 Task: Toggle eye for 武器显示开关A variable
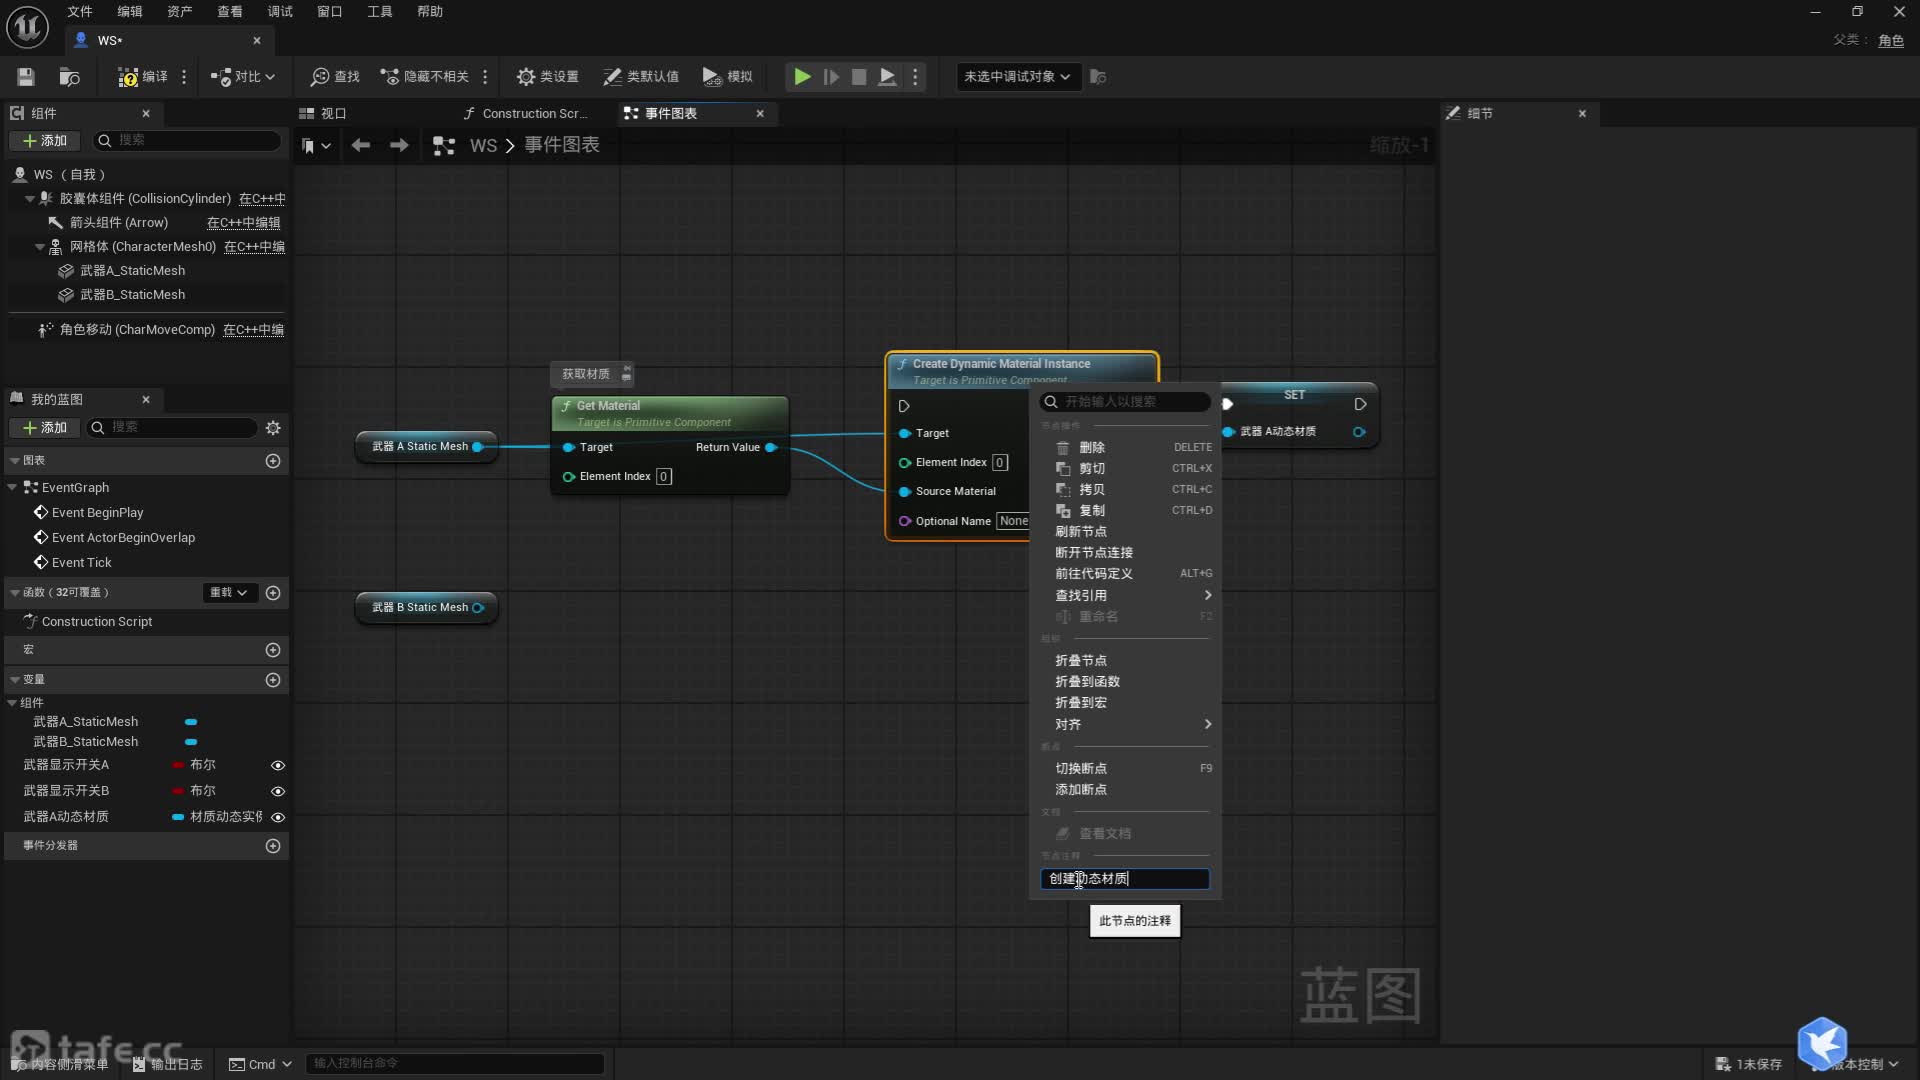point(278,766)
